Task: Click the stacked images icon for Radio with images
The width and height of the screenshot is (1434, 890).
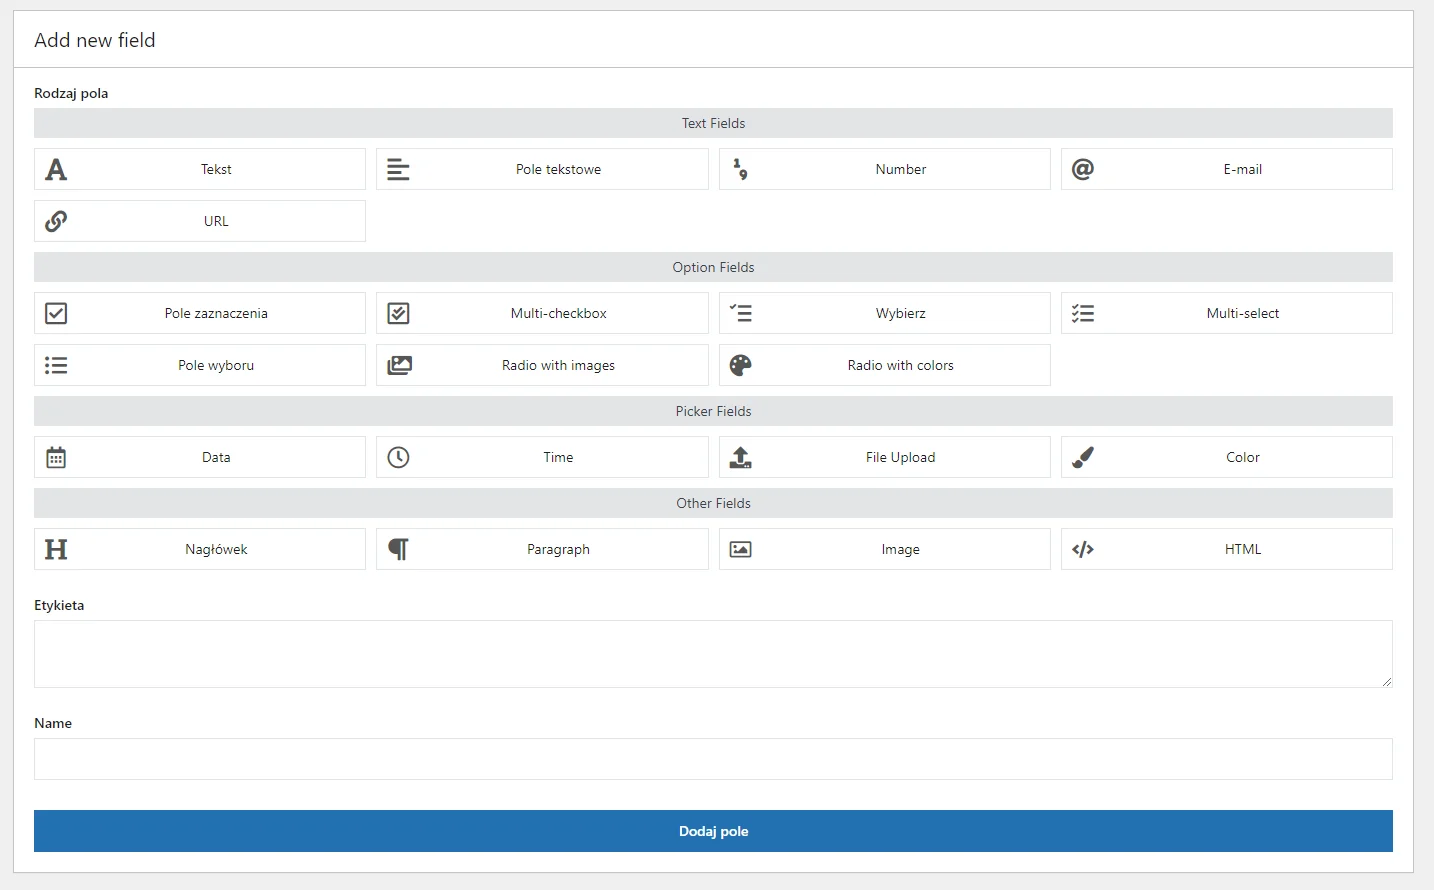Action: click(399, 366)
